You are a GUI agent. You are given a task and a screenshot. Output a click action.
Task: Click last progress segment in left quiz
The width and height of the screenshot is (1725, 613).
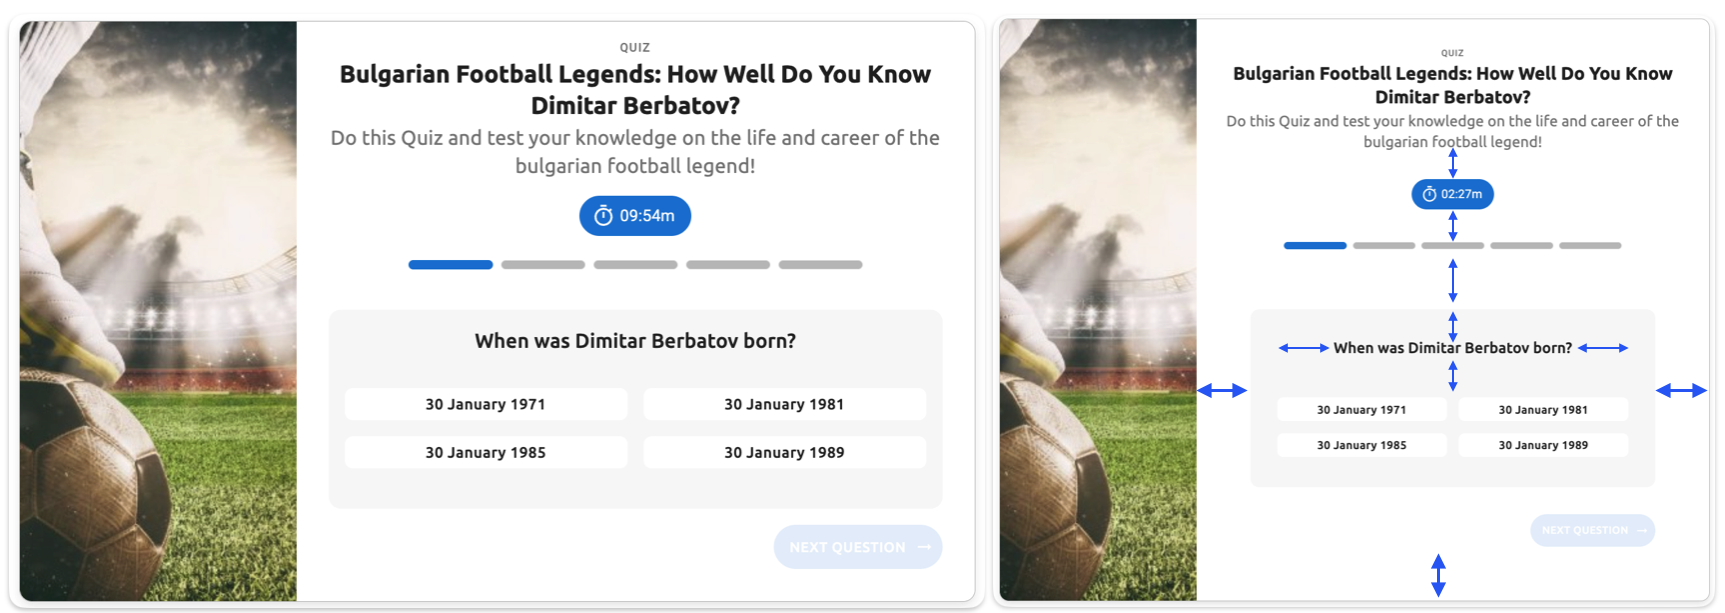(x=820, y=265)
